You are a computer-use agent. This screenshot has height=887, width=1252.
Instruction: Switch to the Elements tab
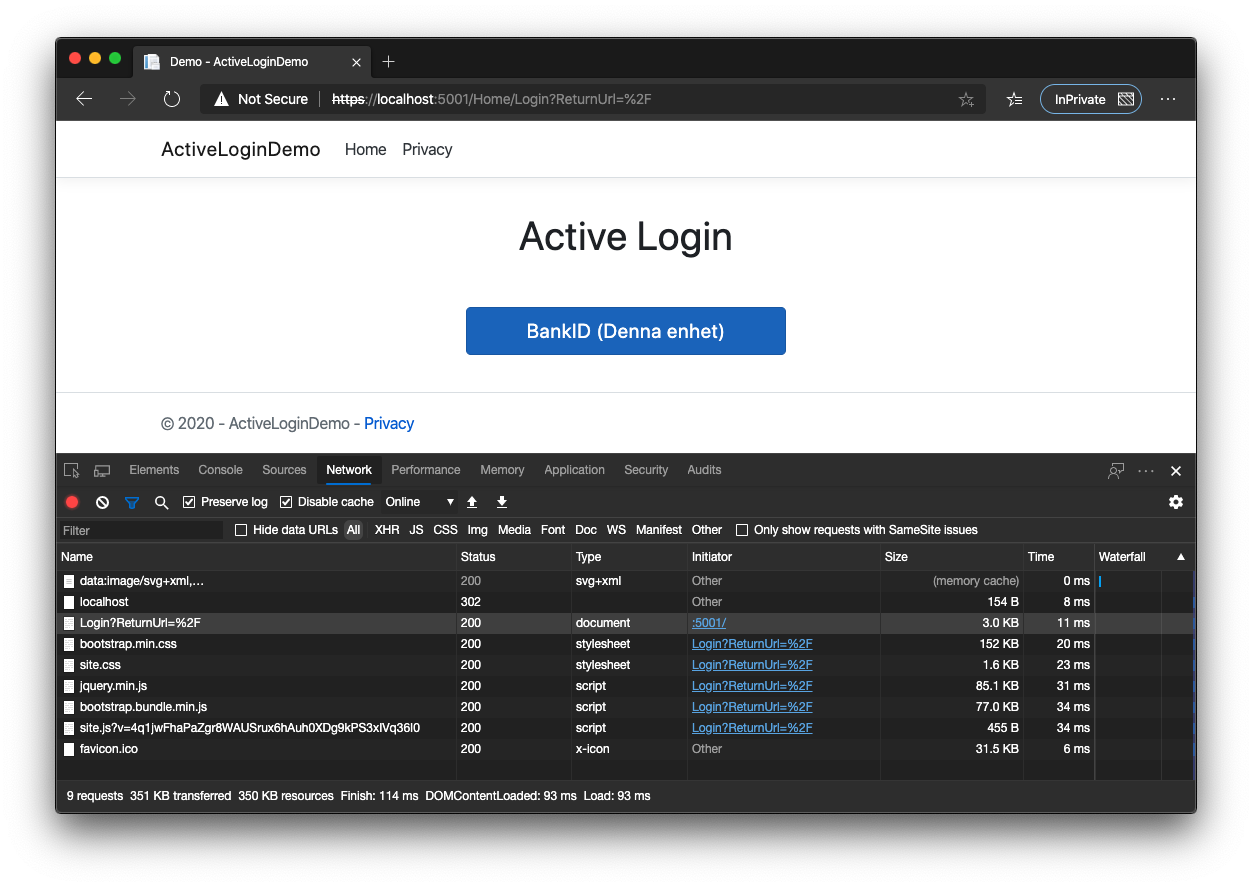click(x=154, y=470)
